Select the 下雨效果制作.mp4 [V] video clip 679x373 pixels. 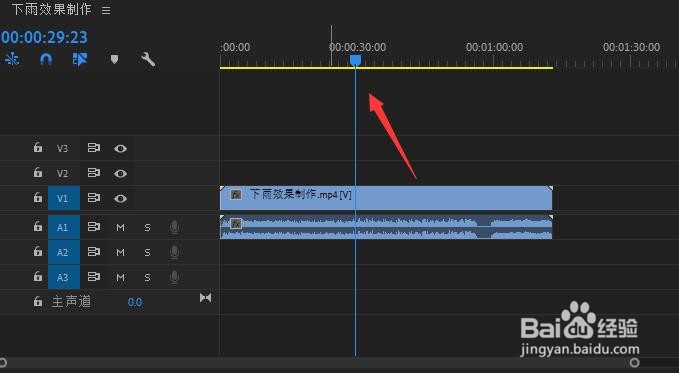point(386,198)
